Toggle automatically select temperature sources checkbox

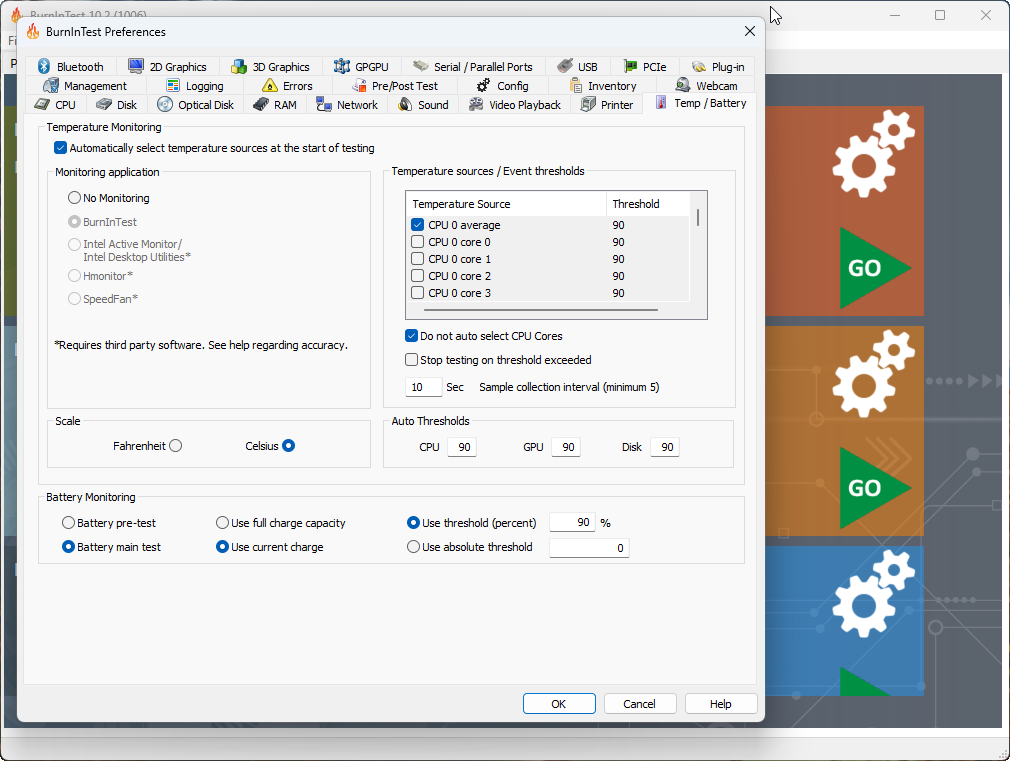pos(61,148)
